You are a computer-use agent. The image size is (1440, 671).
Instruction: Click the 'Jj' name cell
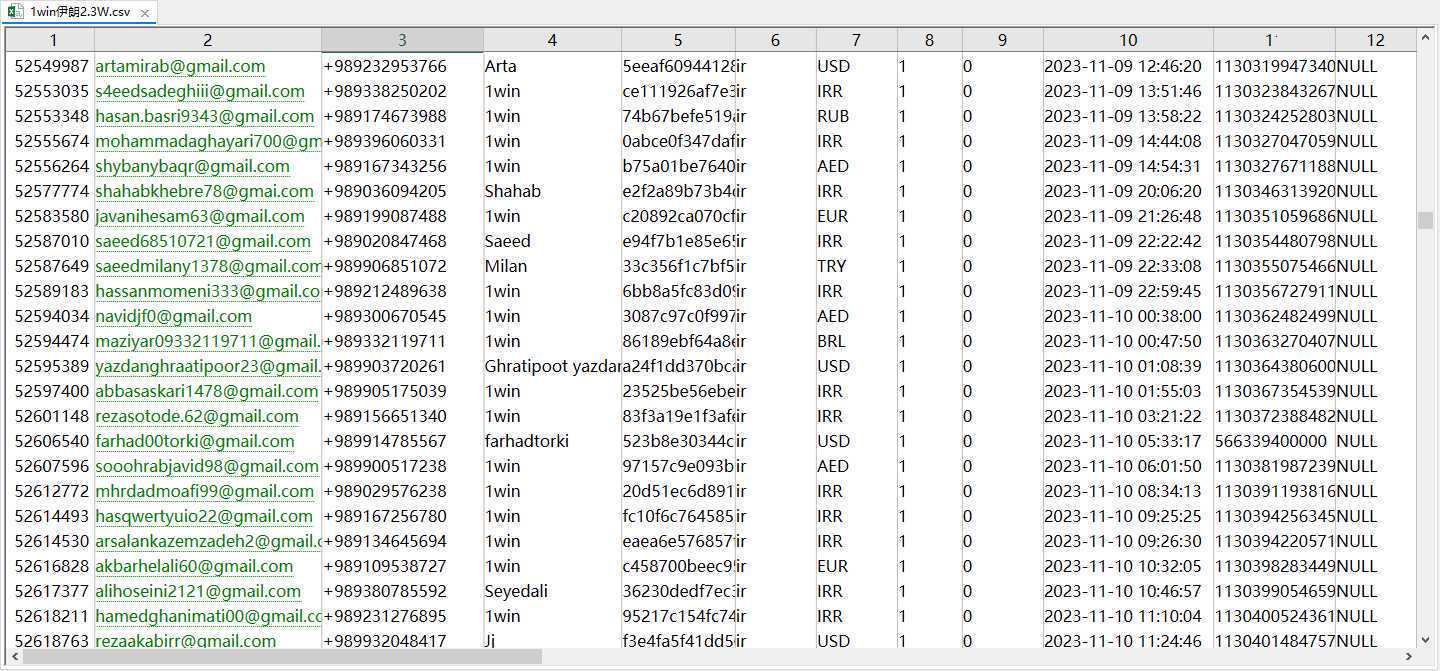552,641
